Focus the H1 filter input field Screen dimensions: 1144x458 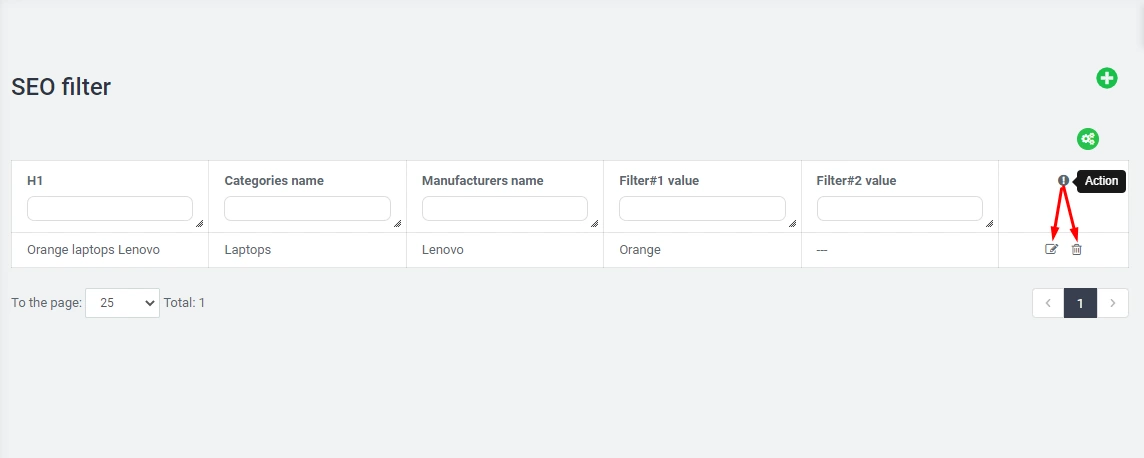point(109,208)
